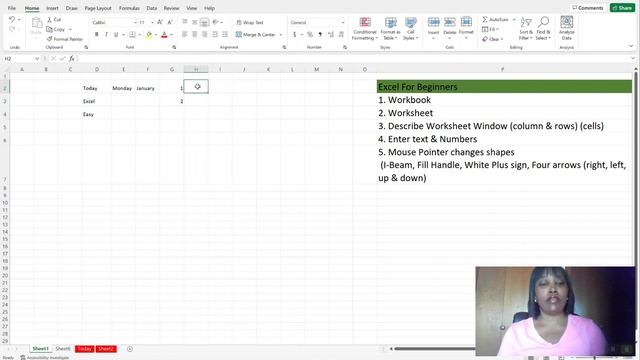The width and height of the screenshot is (640, 360).
Task: Switch to the Page Layout tab
Action: point(98,8)
